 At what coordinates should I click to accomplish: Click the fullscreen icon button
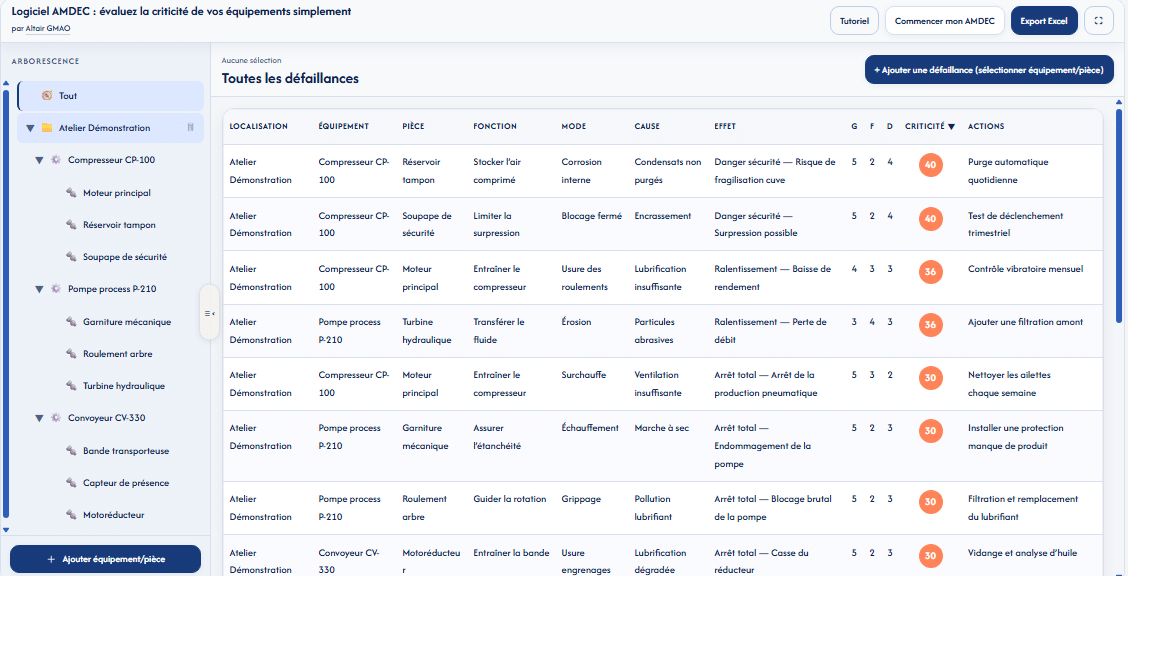1099,21
